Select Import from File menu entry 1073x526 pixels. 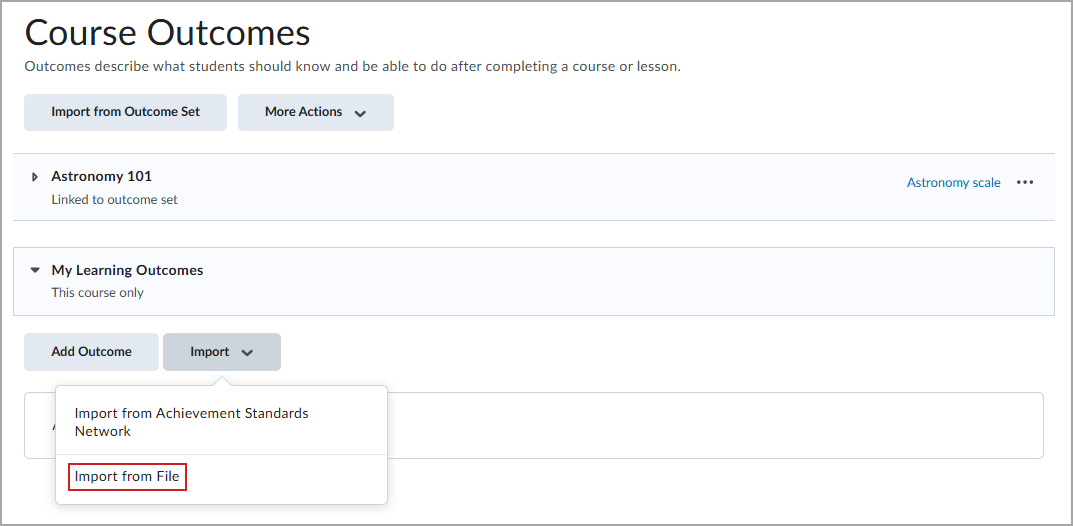[127, 477]
